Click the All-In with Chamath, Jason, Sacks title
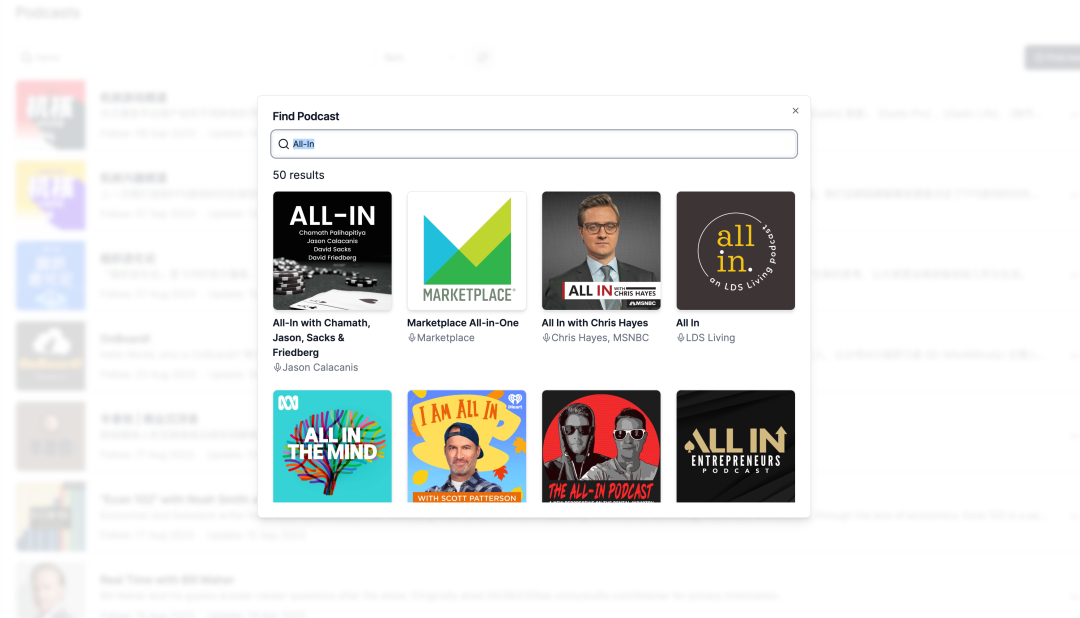This screenshot has width=1080, height=618. click(x=322, y=338)
